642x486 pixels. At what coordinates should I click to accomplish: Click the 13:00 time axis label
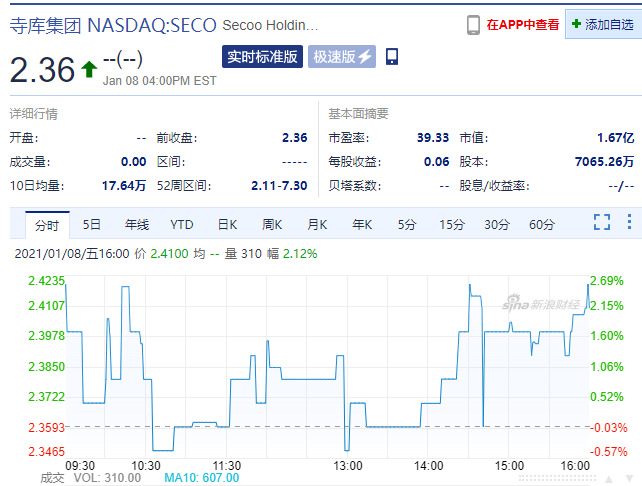[348, 466]
